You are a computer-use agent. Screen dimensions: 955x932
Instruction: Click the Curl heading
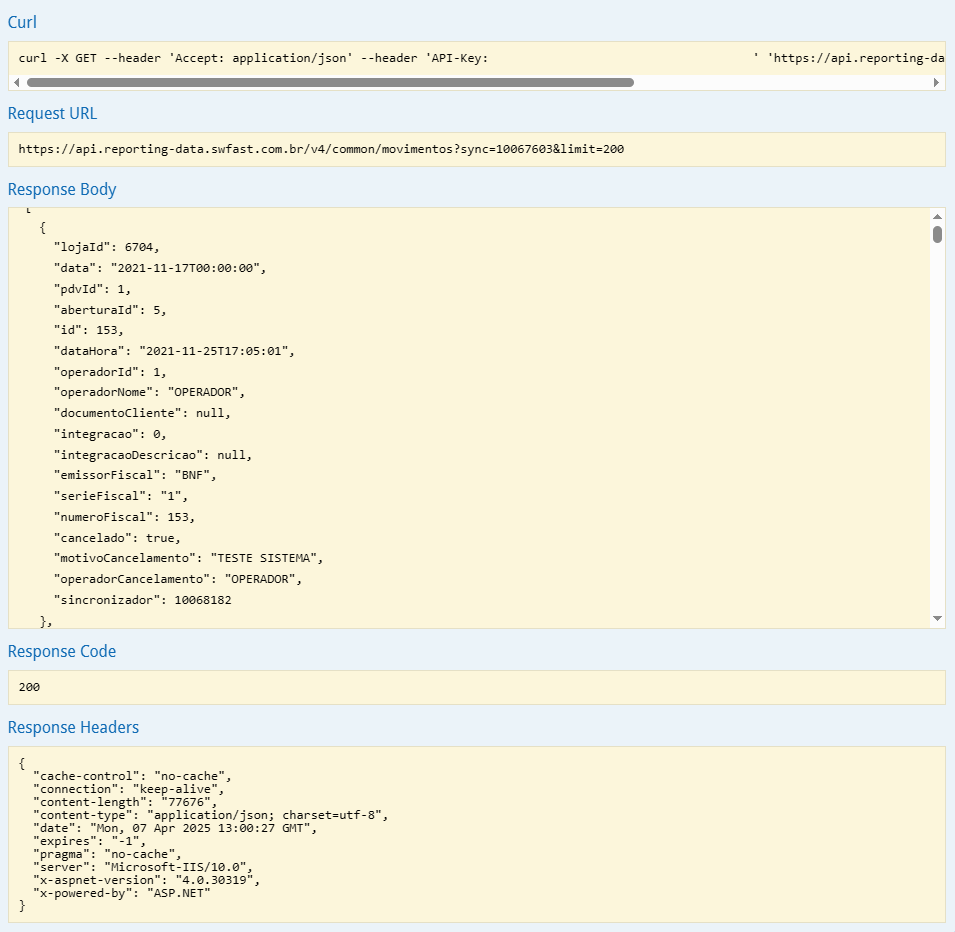[x=22, y=22]
